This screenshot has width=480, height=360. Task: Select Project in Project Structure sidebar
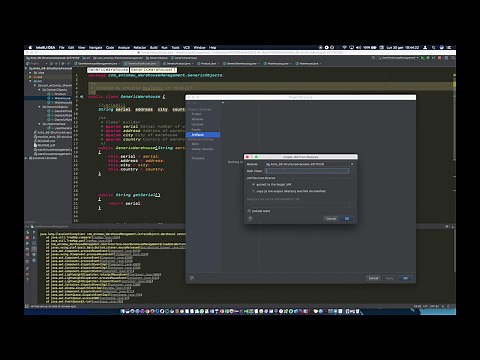[x=196, y=114]
